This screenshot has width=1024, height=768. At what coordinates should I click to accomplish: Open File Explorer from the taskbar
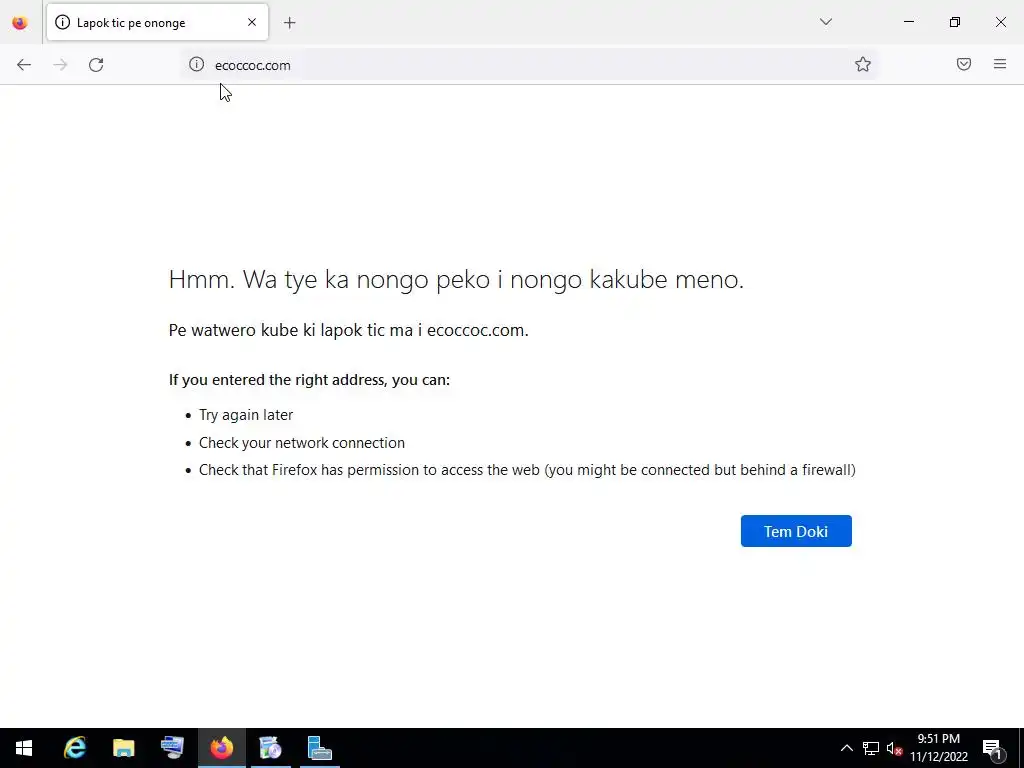(123, 748)
